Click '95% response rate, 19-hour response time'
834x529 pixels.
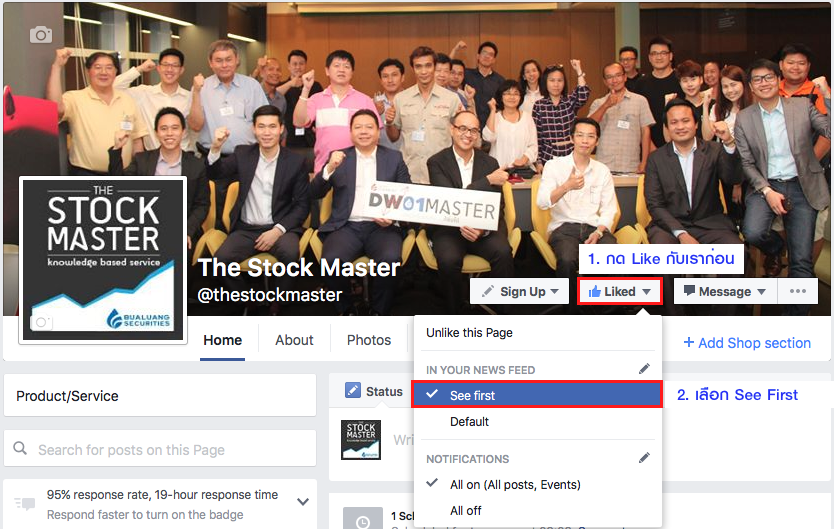pyautogui.click(x=162, y=495)
